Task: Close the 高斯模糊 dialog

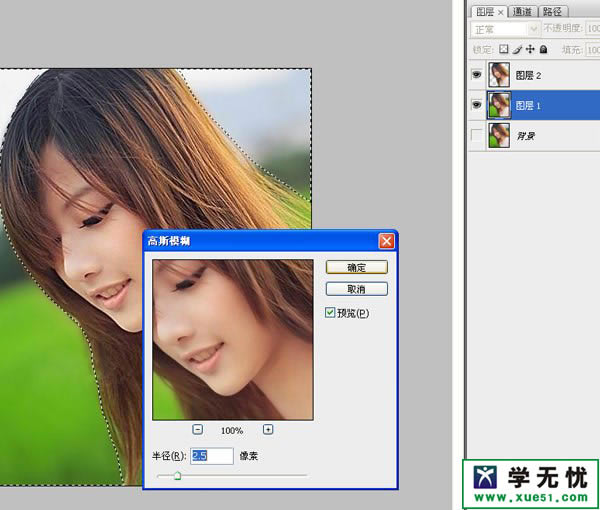Action: click(386, 241)
